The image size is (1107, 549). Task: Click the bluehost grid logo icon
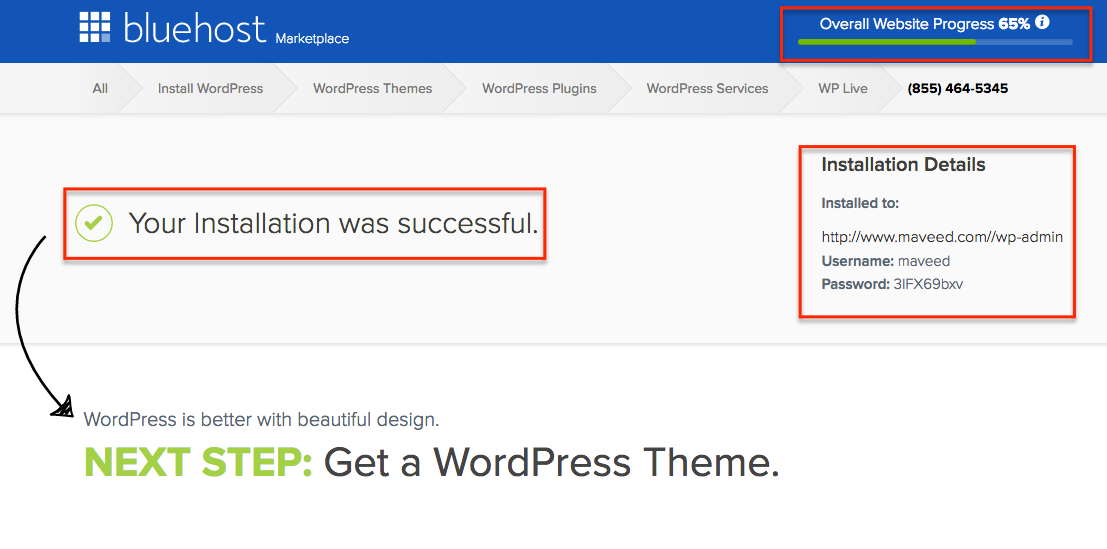(95, 28)
